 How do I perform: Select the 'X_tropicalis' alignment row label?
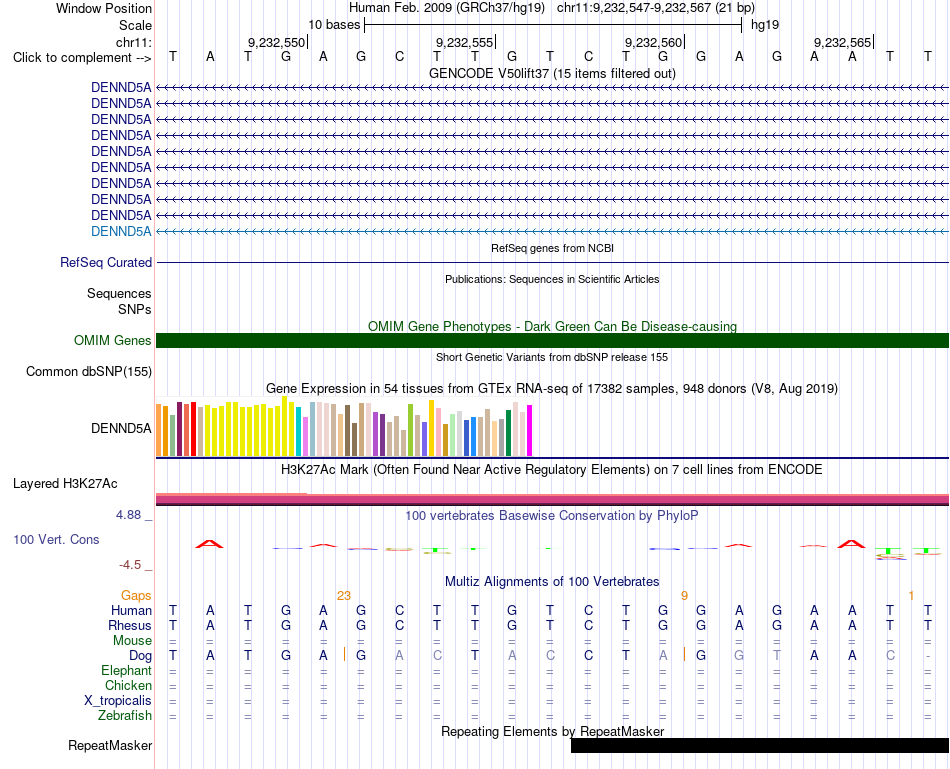(118, 701)
